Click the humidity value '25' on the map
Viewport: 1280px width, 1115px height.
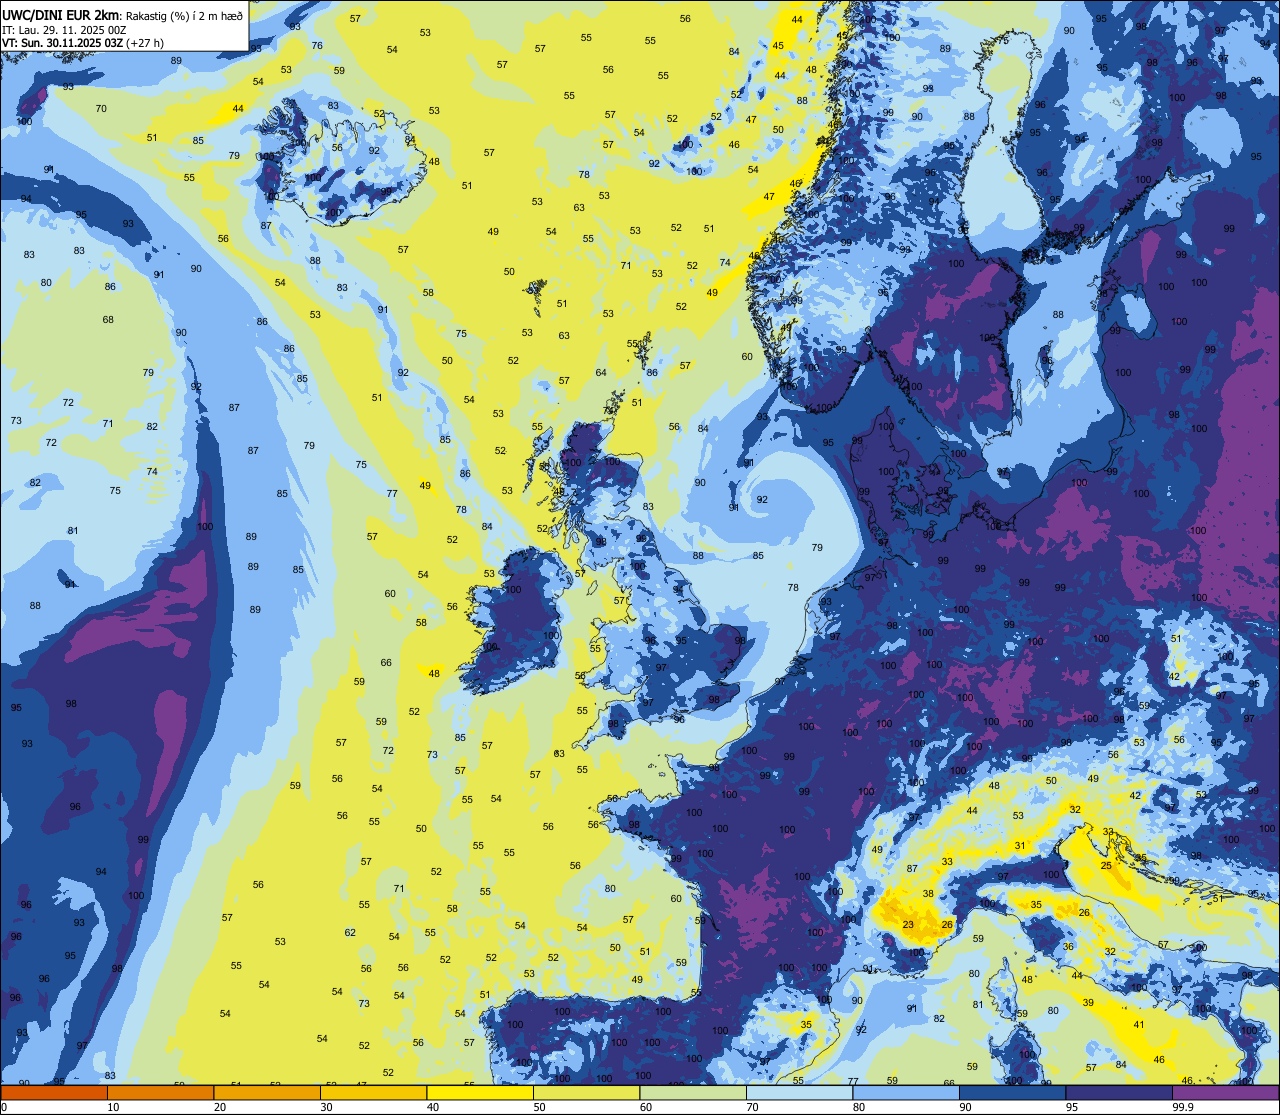(1106, 865)
